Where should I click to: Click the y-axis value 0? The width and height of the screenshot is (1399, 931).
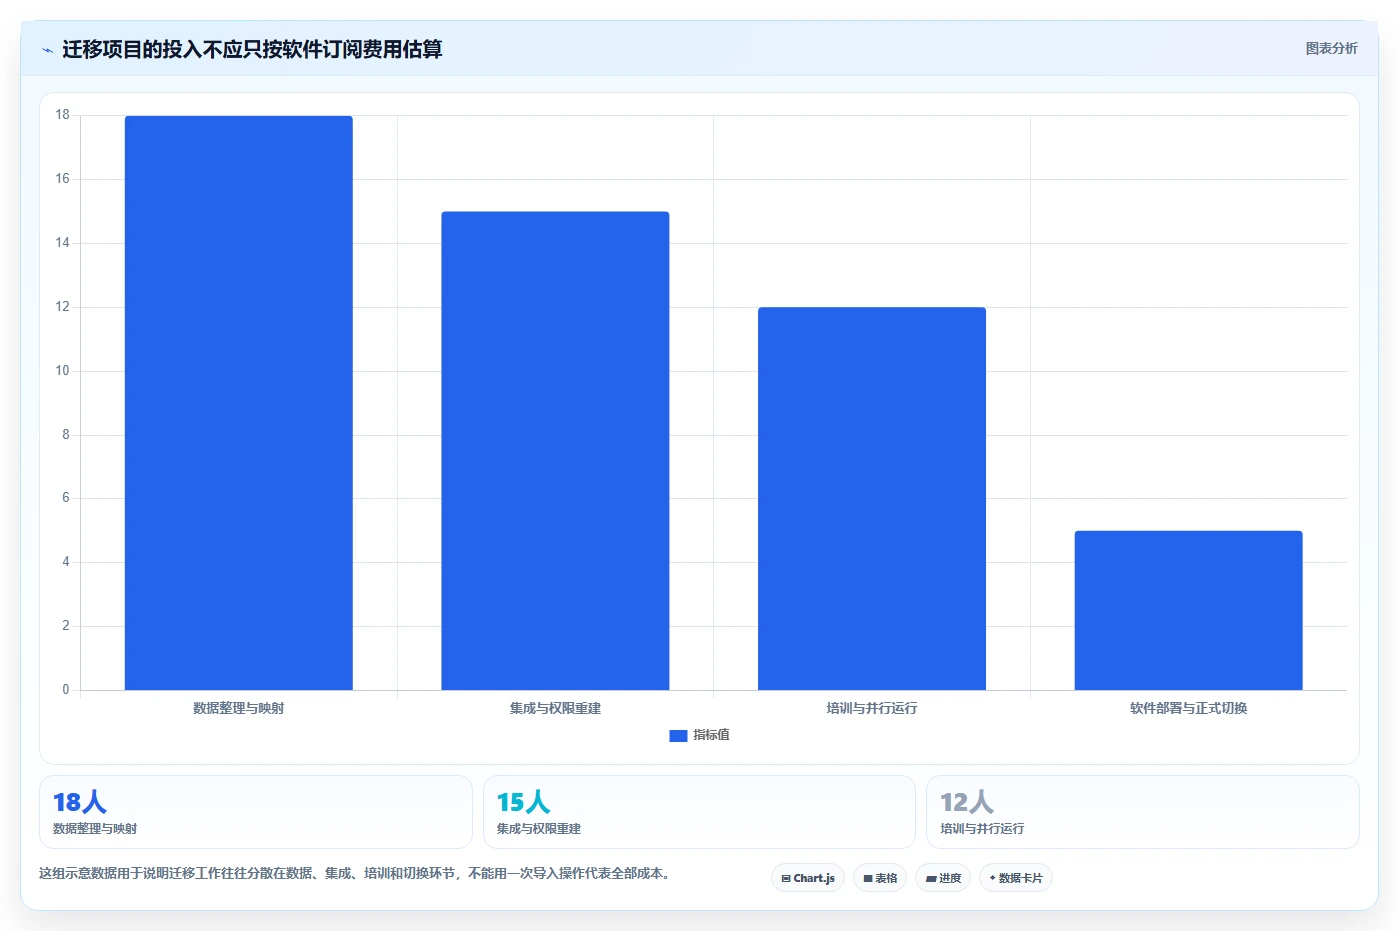coord(66,690)
